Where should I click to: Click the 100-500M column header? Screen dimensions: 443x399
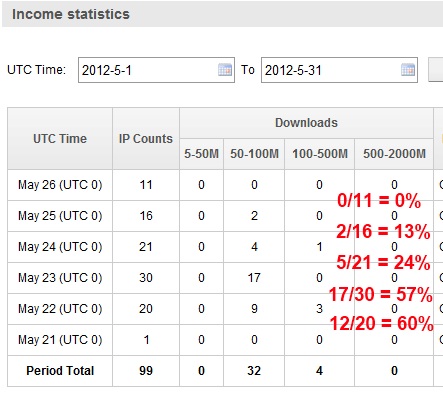click(320, 154)
